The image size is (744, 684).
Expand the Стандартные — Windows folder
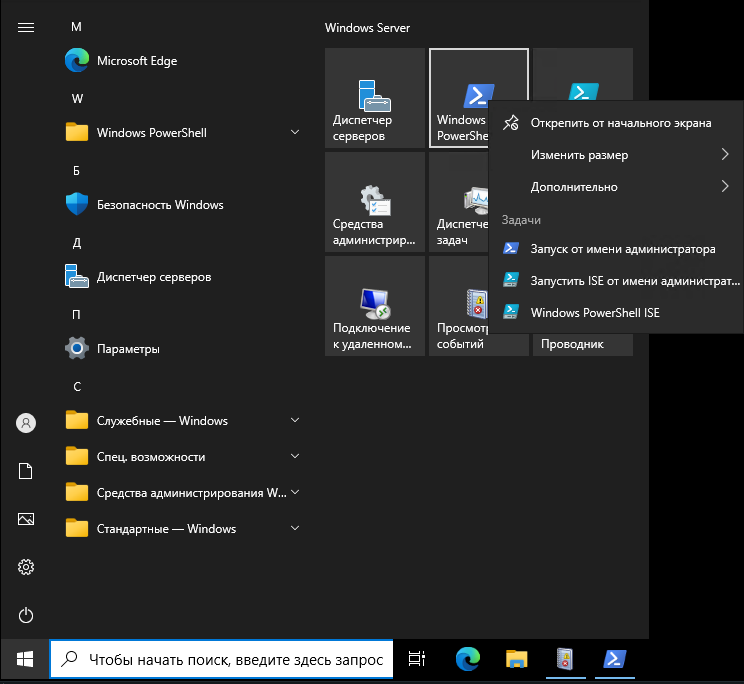[x=180, y=529]
